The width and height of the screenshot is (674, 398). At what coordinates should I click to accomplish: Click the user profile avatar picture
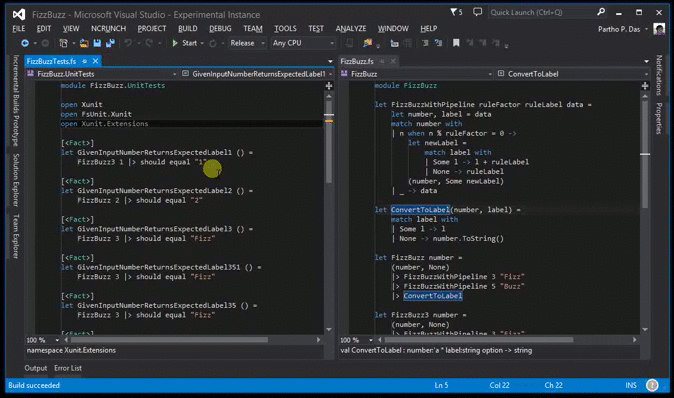click(x=659, y=29)
